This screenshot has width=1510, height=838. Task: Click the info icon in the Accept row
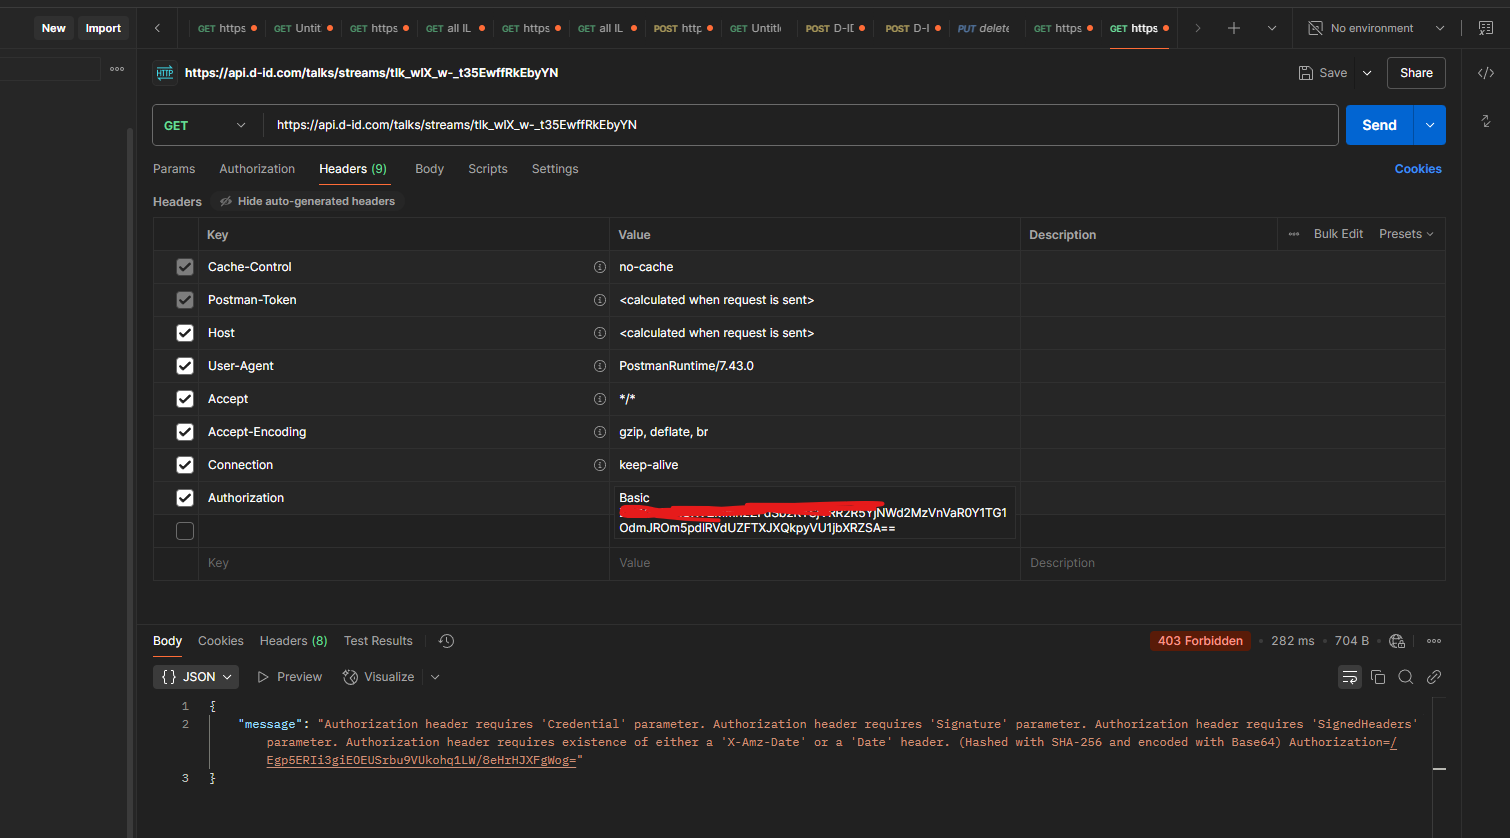tap(600, 399)
